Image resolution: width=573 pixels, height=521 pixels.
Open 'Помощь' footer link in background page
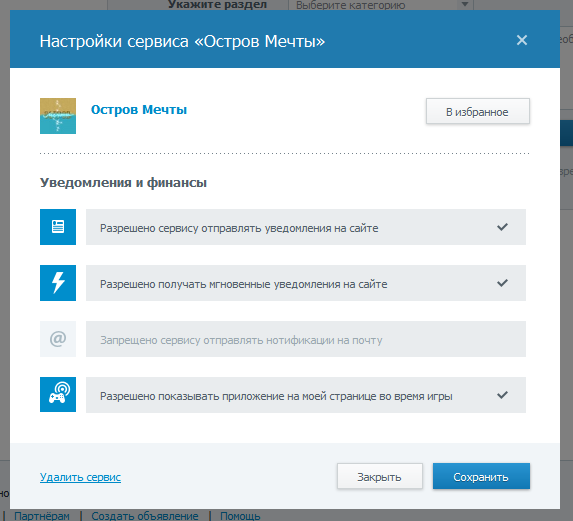pyautogui.click(x=240, y=516)
